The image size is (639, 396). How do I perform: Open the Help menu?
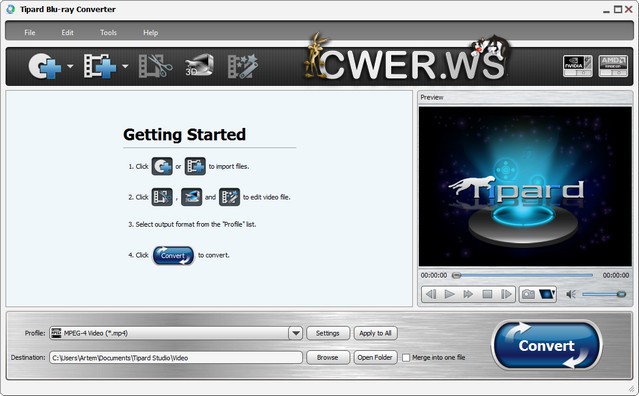click(150, 33)
